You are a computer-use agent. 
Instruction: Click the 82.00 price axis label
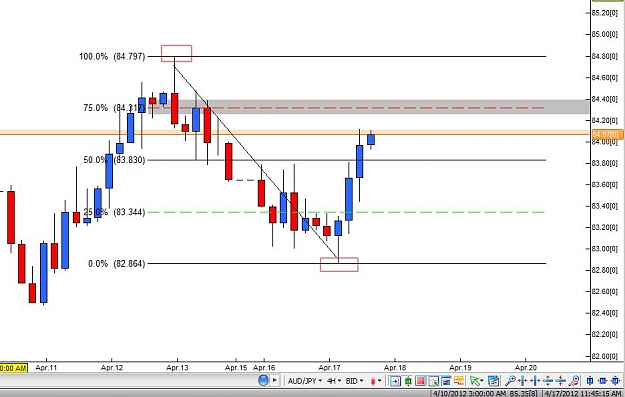coord(605,356)
